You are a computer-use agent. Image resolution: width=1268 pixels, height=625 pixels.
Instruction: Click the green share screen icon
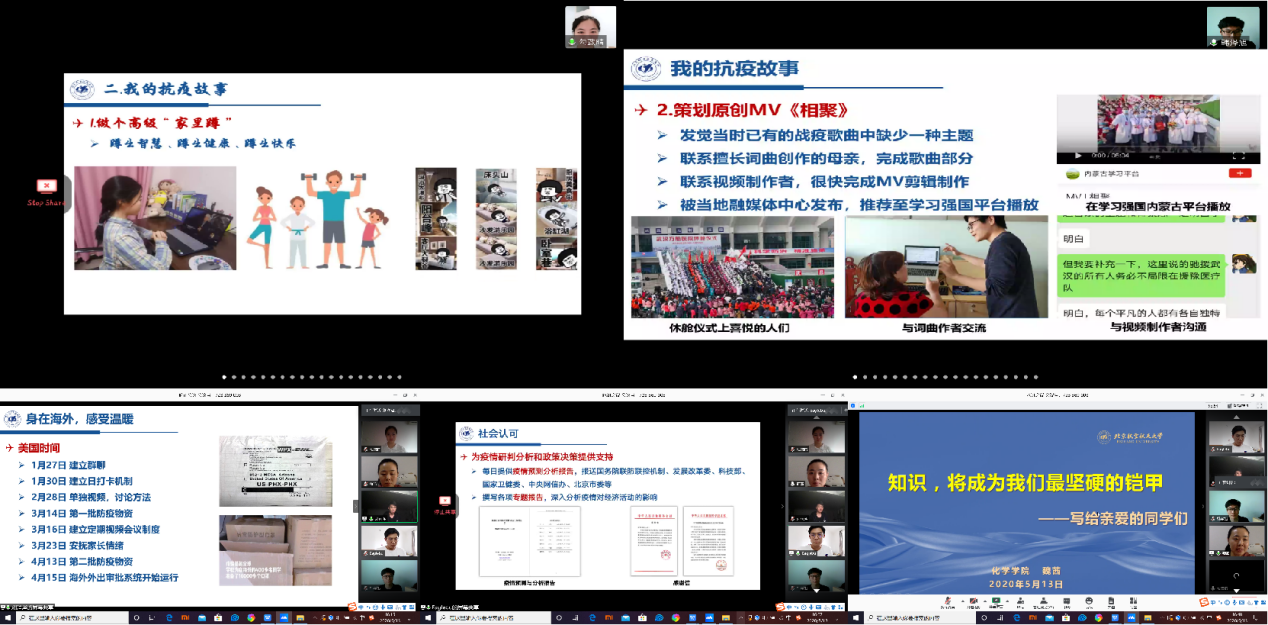[x=996, y=601]
